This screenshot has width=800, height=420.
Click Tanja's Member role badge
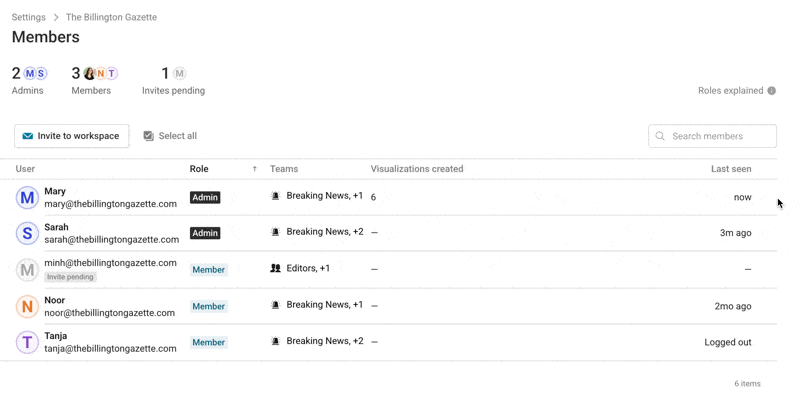(208, 342)
